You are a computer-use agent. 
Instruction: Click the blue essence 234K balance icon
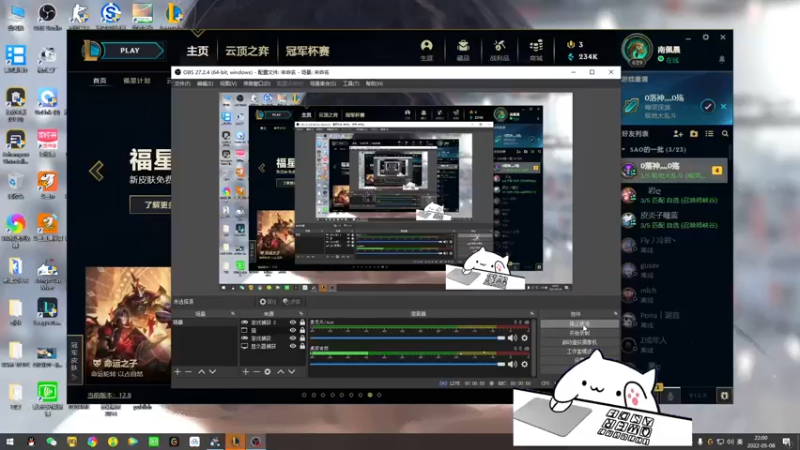click(x=571, y=57)
